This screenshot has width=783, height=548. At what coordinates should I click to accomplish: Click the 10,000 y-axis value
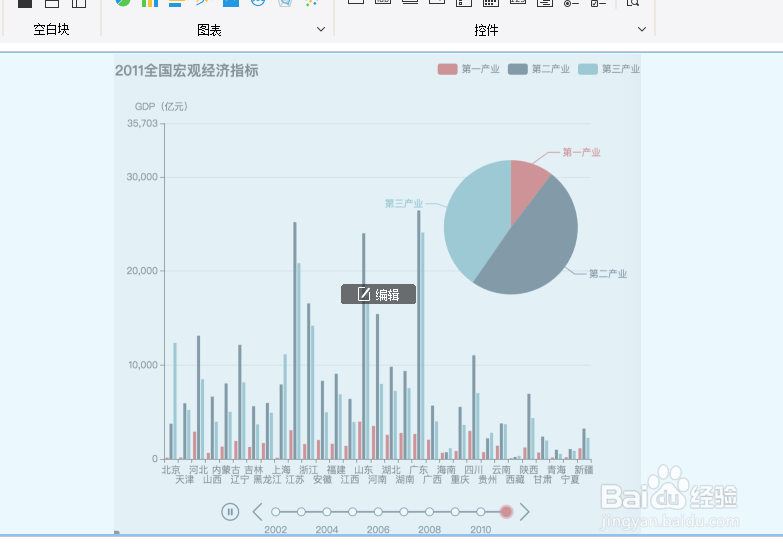(x=143, y=365)
